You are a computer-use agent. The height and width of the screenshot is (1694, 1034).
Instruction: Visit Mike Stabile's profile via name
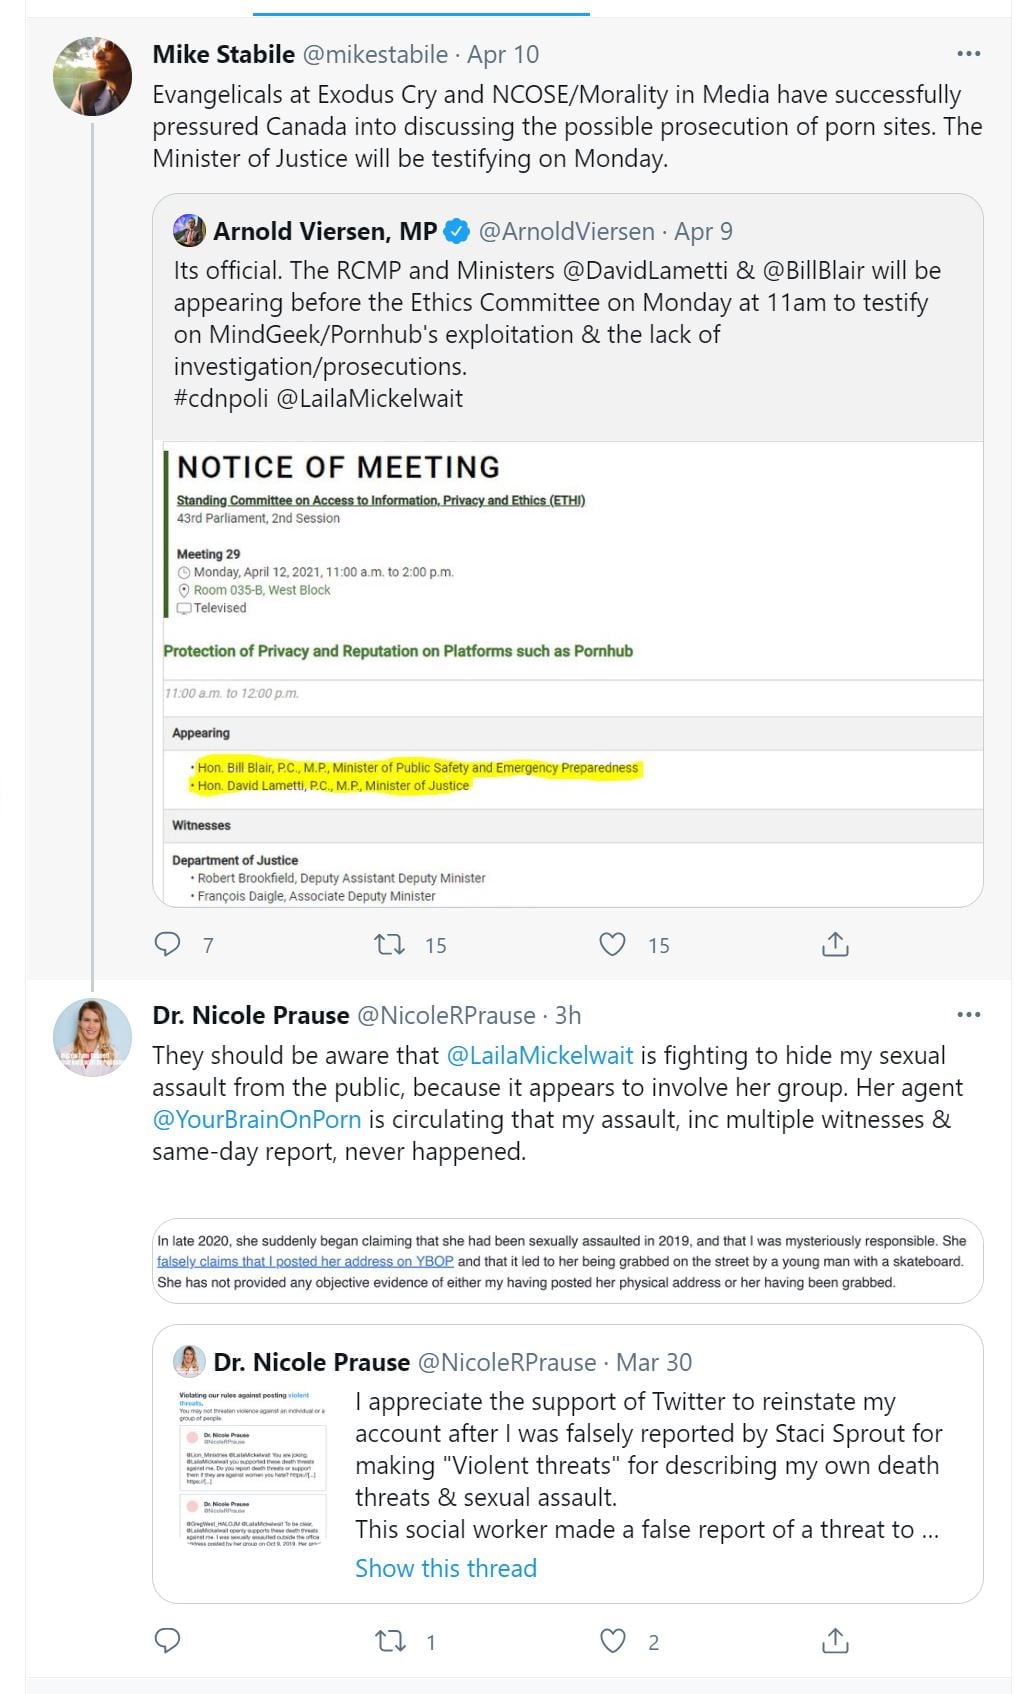pos(224,54)
